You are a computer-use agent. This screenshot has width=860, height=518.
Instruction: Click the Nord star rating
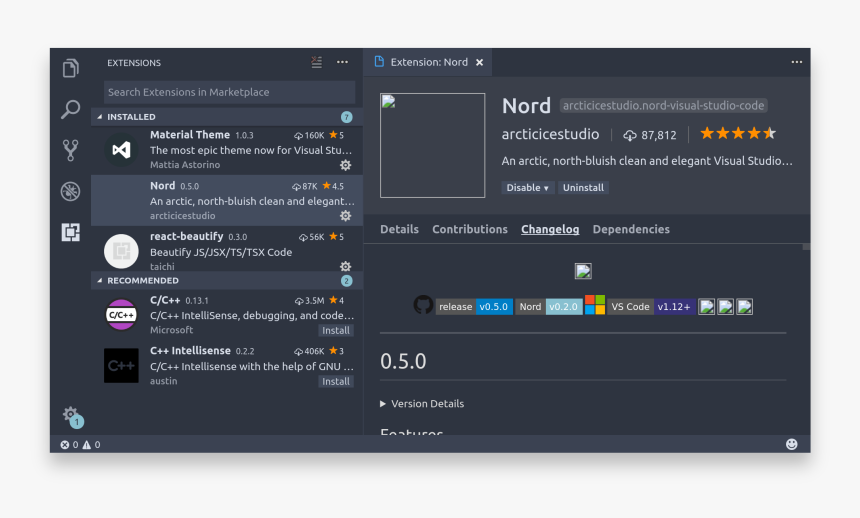[738, 133]
